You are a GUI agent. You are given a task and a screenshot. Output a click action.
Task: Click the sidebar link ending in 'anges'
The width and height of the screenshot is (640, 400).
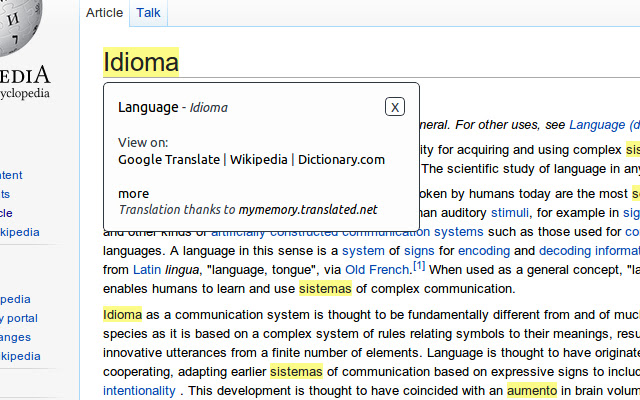coord(15,337)
